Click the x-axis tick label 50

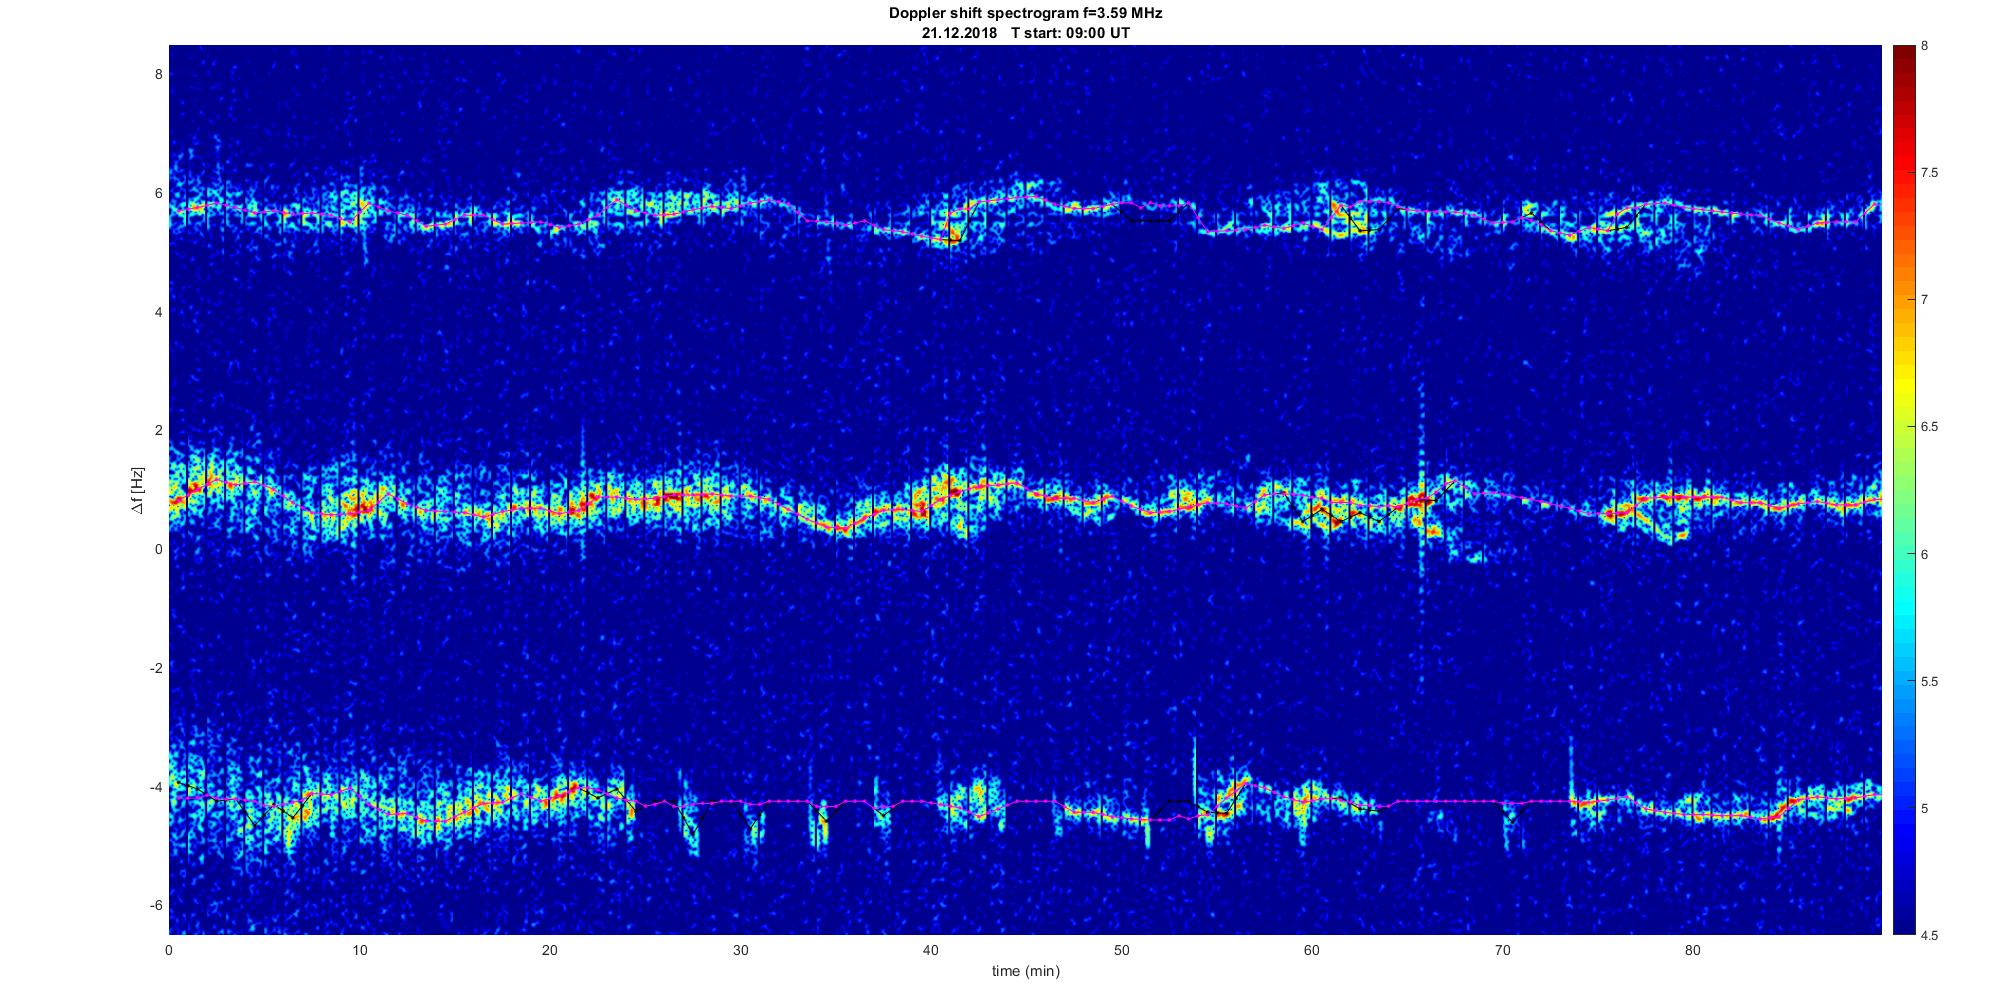pos(1121,950)
